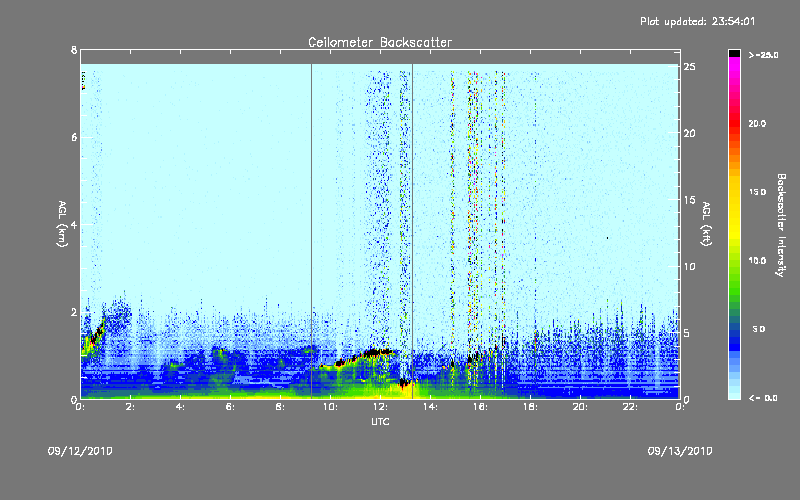Click the dark blue band near 5.0 on colorbar

(734, 332)
